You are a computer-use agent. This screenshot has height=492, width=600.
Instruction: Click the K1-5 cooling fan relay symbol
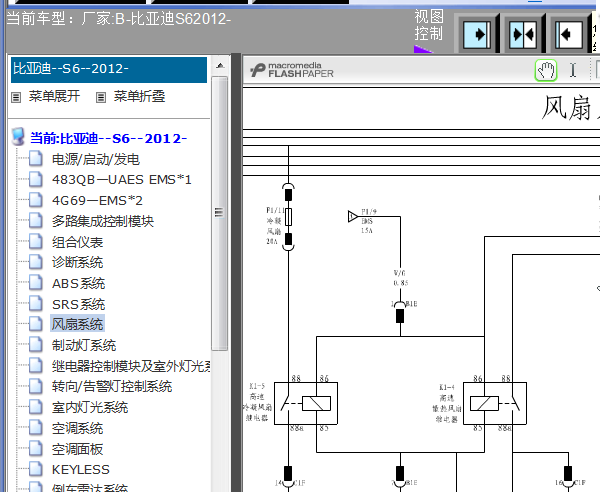point(306,403)
